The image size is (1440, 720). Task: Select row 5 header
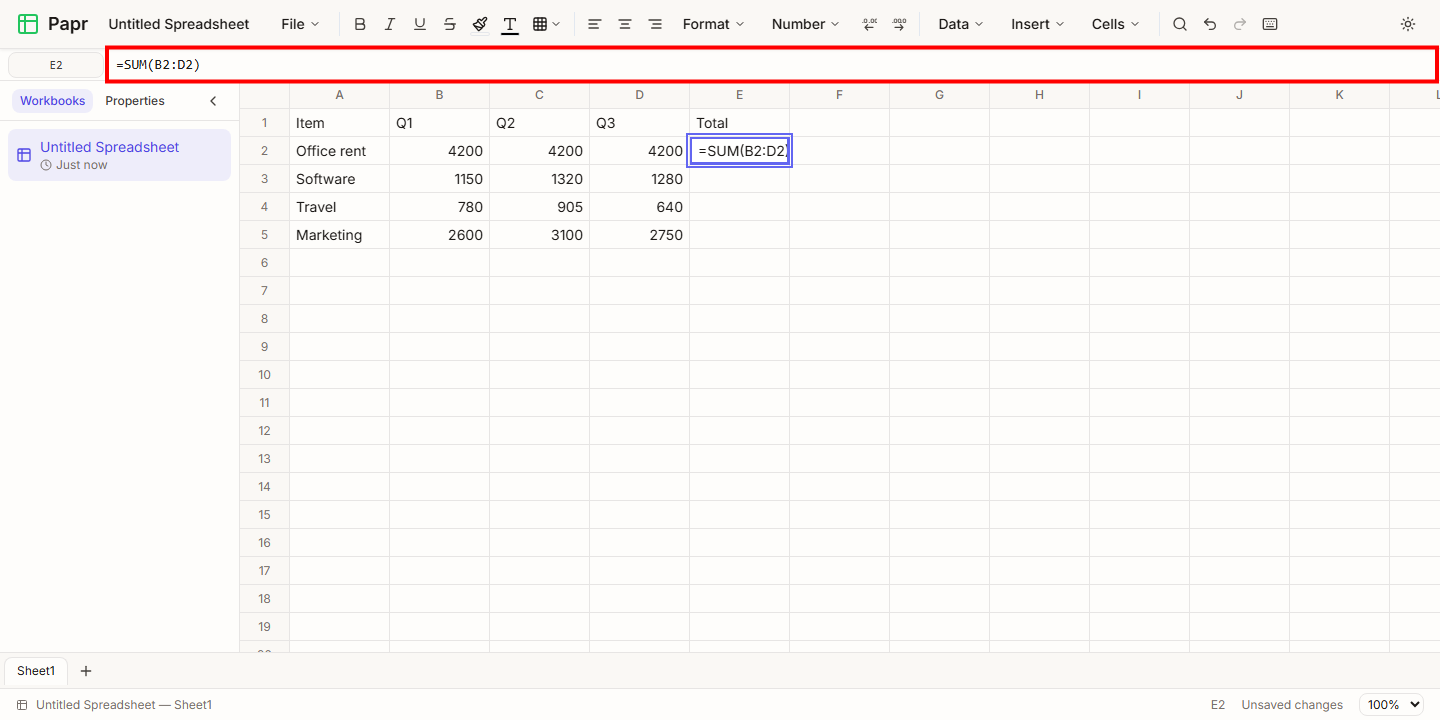tap(265, 235)
